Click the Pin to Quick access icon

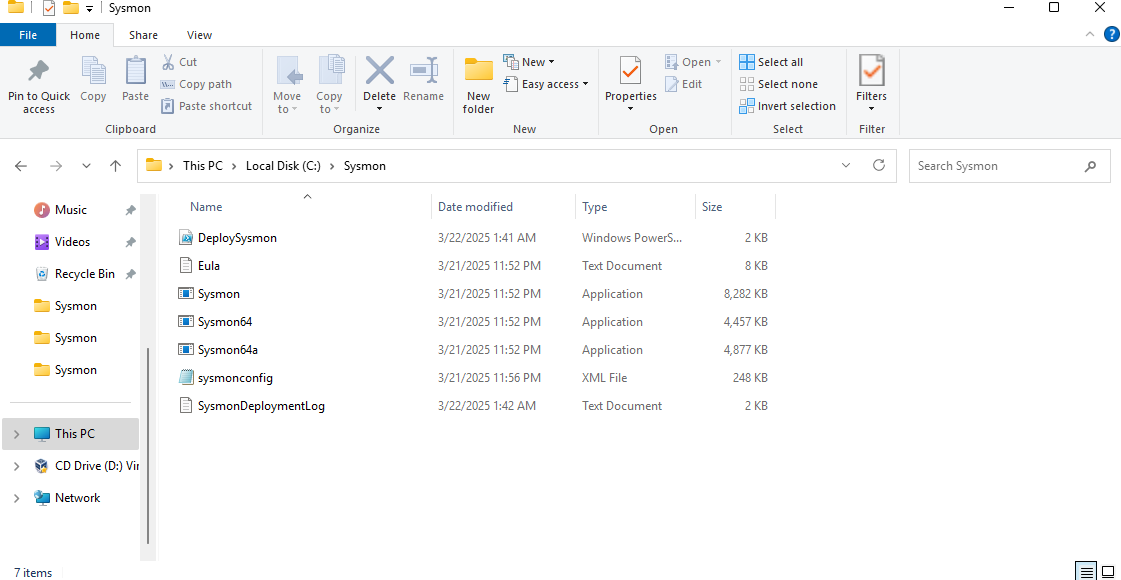[39, 72]
